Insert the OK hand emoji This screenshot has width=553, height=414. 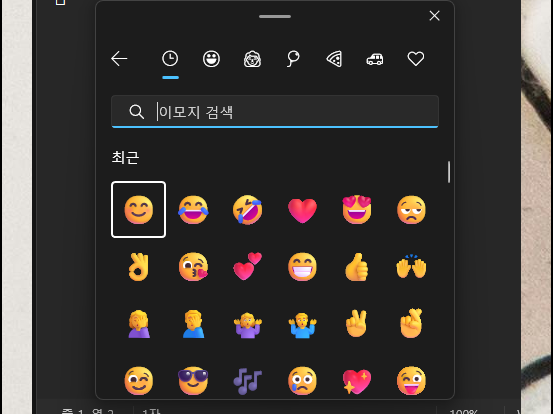coord(139,267)
